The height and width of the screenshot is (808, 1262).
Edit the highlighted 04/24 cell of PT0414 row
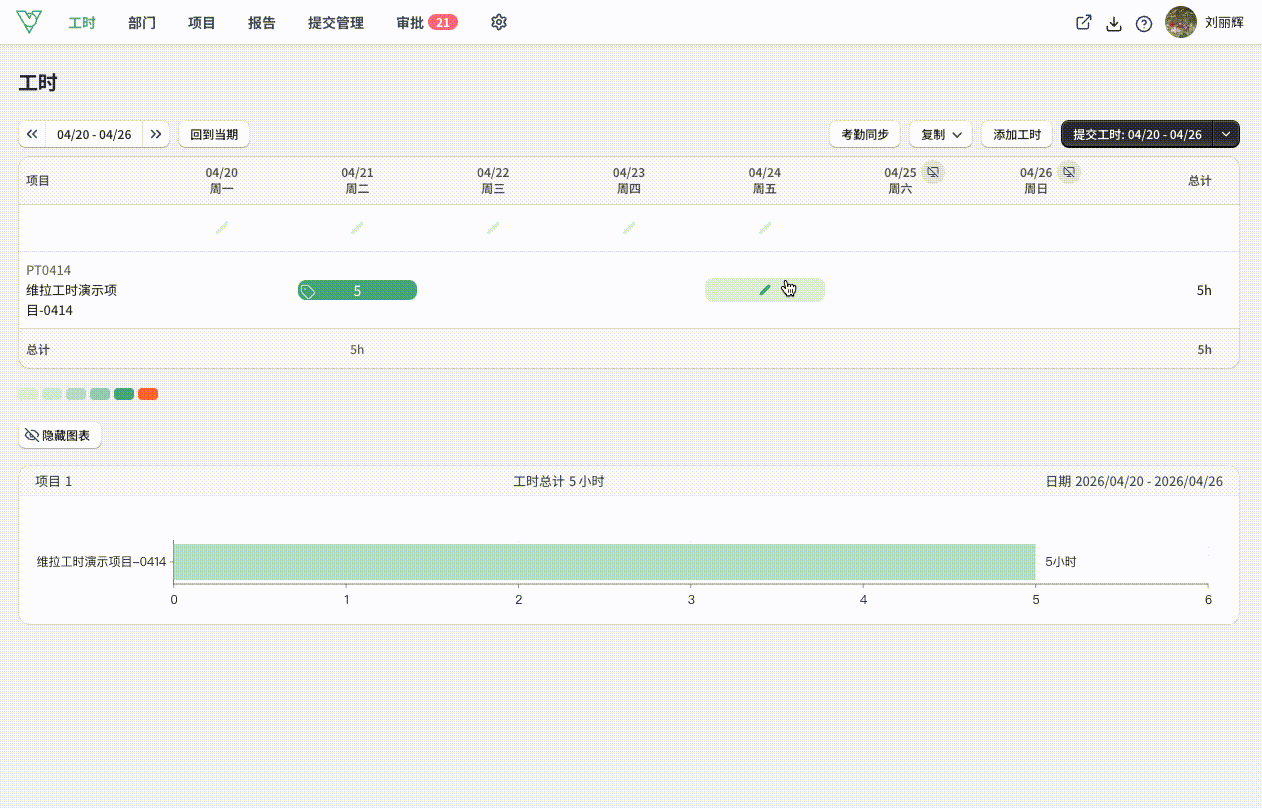coord(765,290)
